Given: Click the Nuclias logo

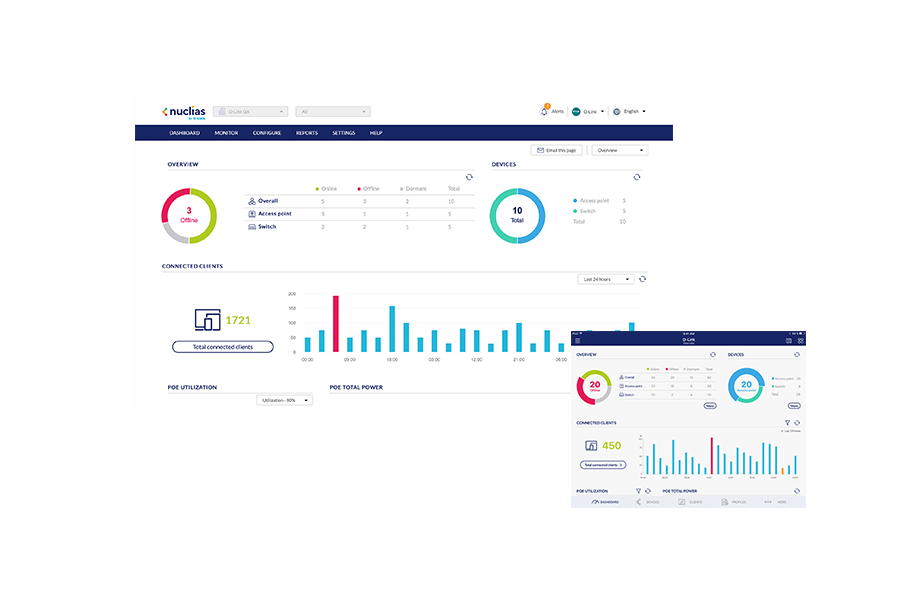Looking at the screenshot, I should pyautogui.click(x=183, y=112).
